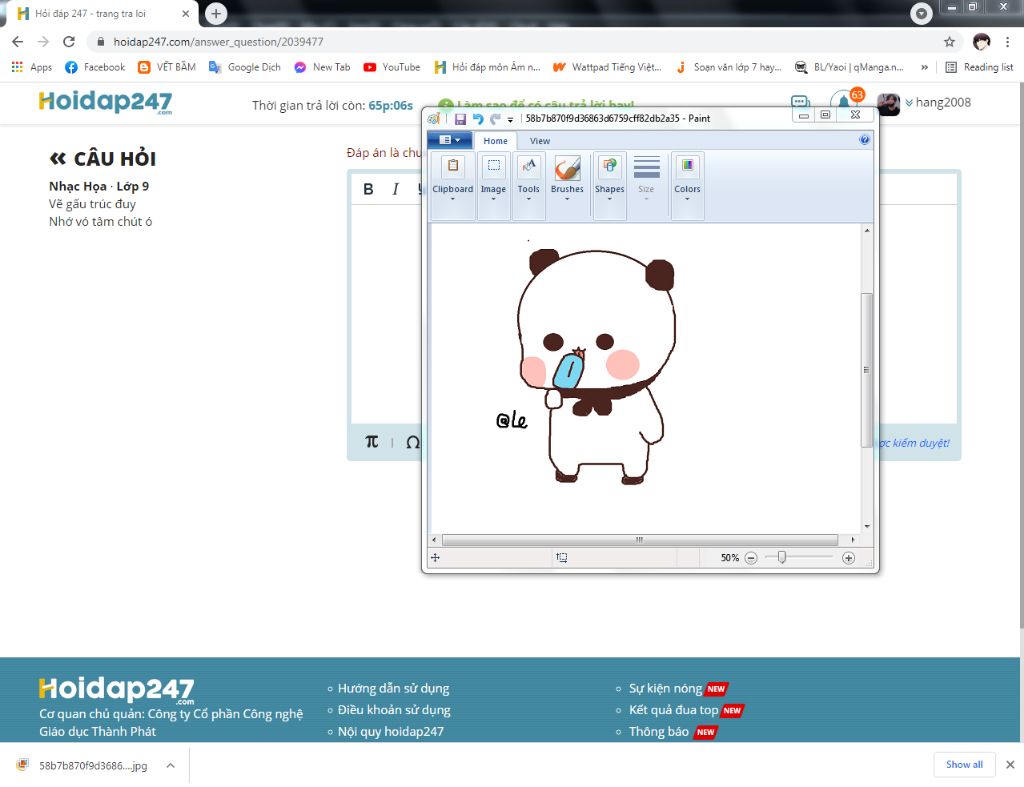The height and width of the screenshot is (787, 1024).
Task: Open the New Tab bookmark
Action: tap(322, 67)
